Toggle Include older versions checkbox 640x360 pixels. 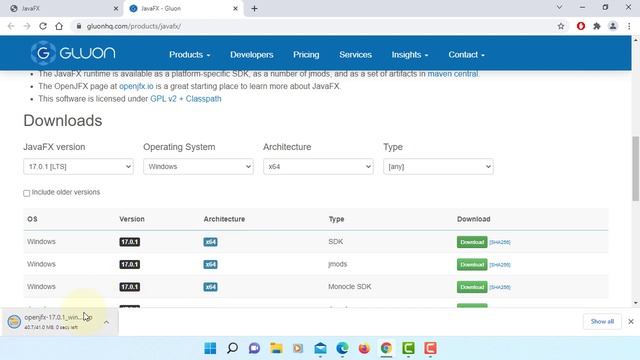pos(27,193)
